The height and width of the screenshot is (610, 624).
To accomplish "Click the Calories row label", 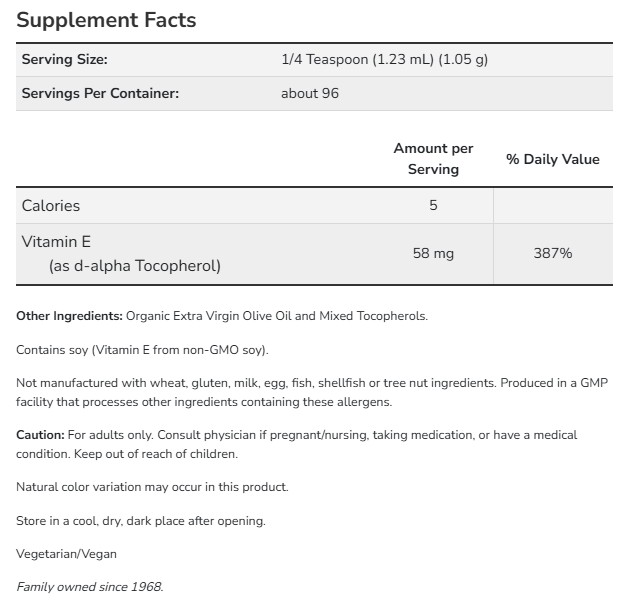I will [x=51, y=206].
